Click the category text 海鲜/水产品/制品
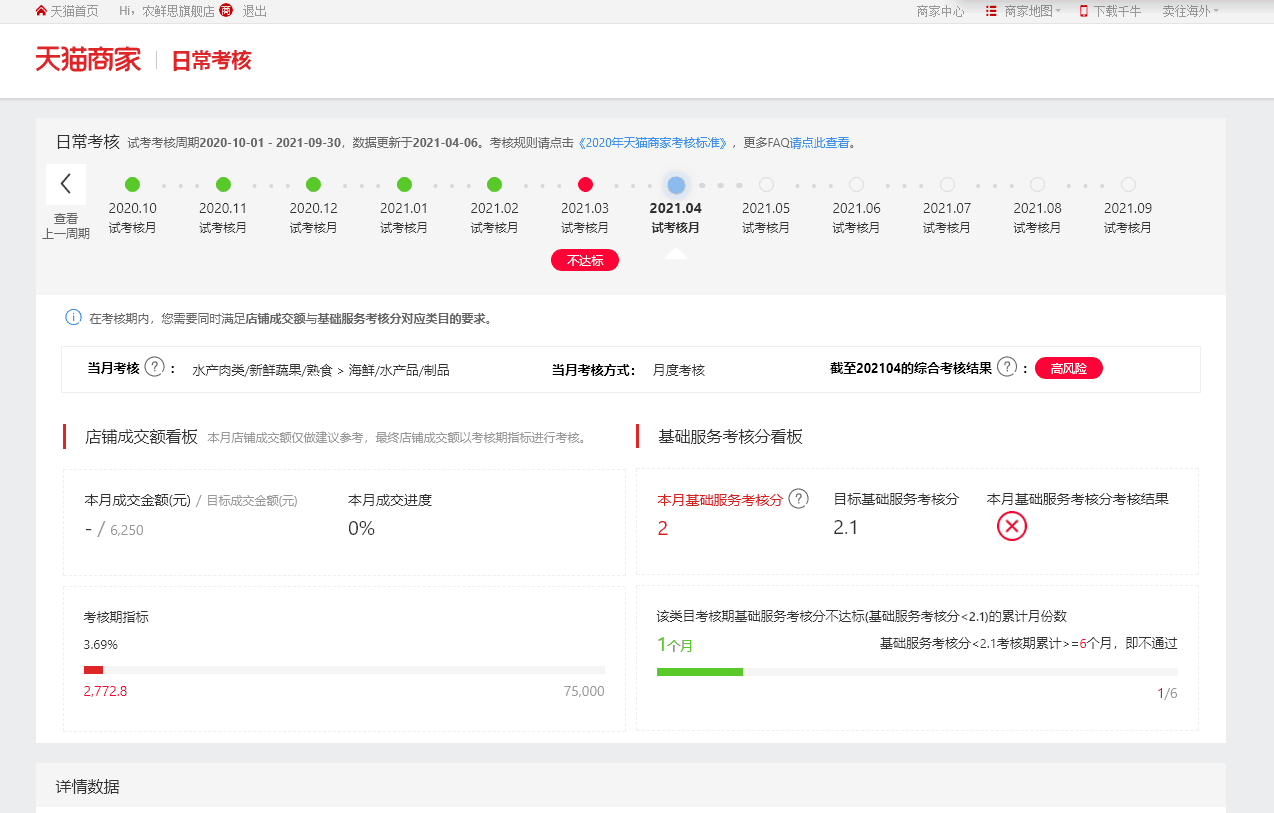The image size is (1274, 813). click(x=399, y=370)
